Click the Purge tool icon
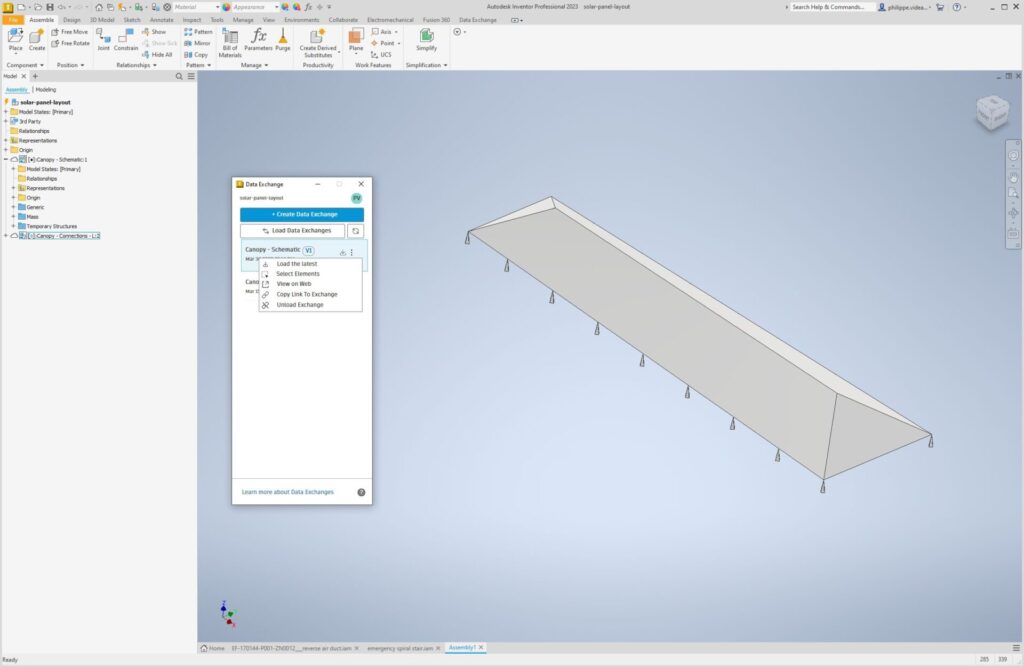 [282, 37]
